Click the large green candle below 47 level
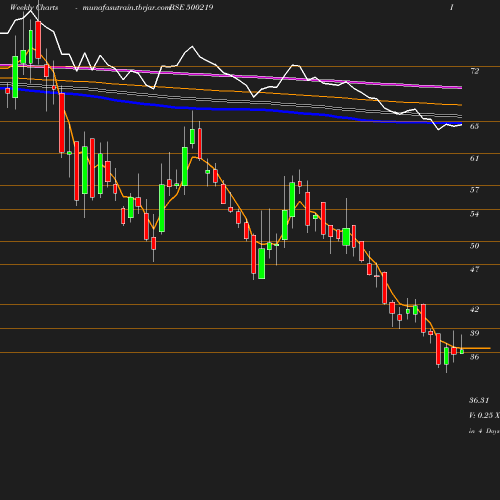 pyautogui.click(x=262, y=264)
